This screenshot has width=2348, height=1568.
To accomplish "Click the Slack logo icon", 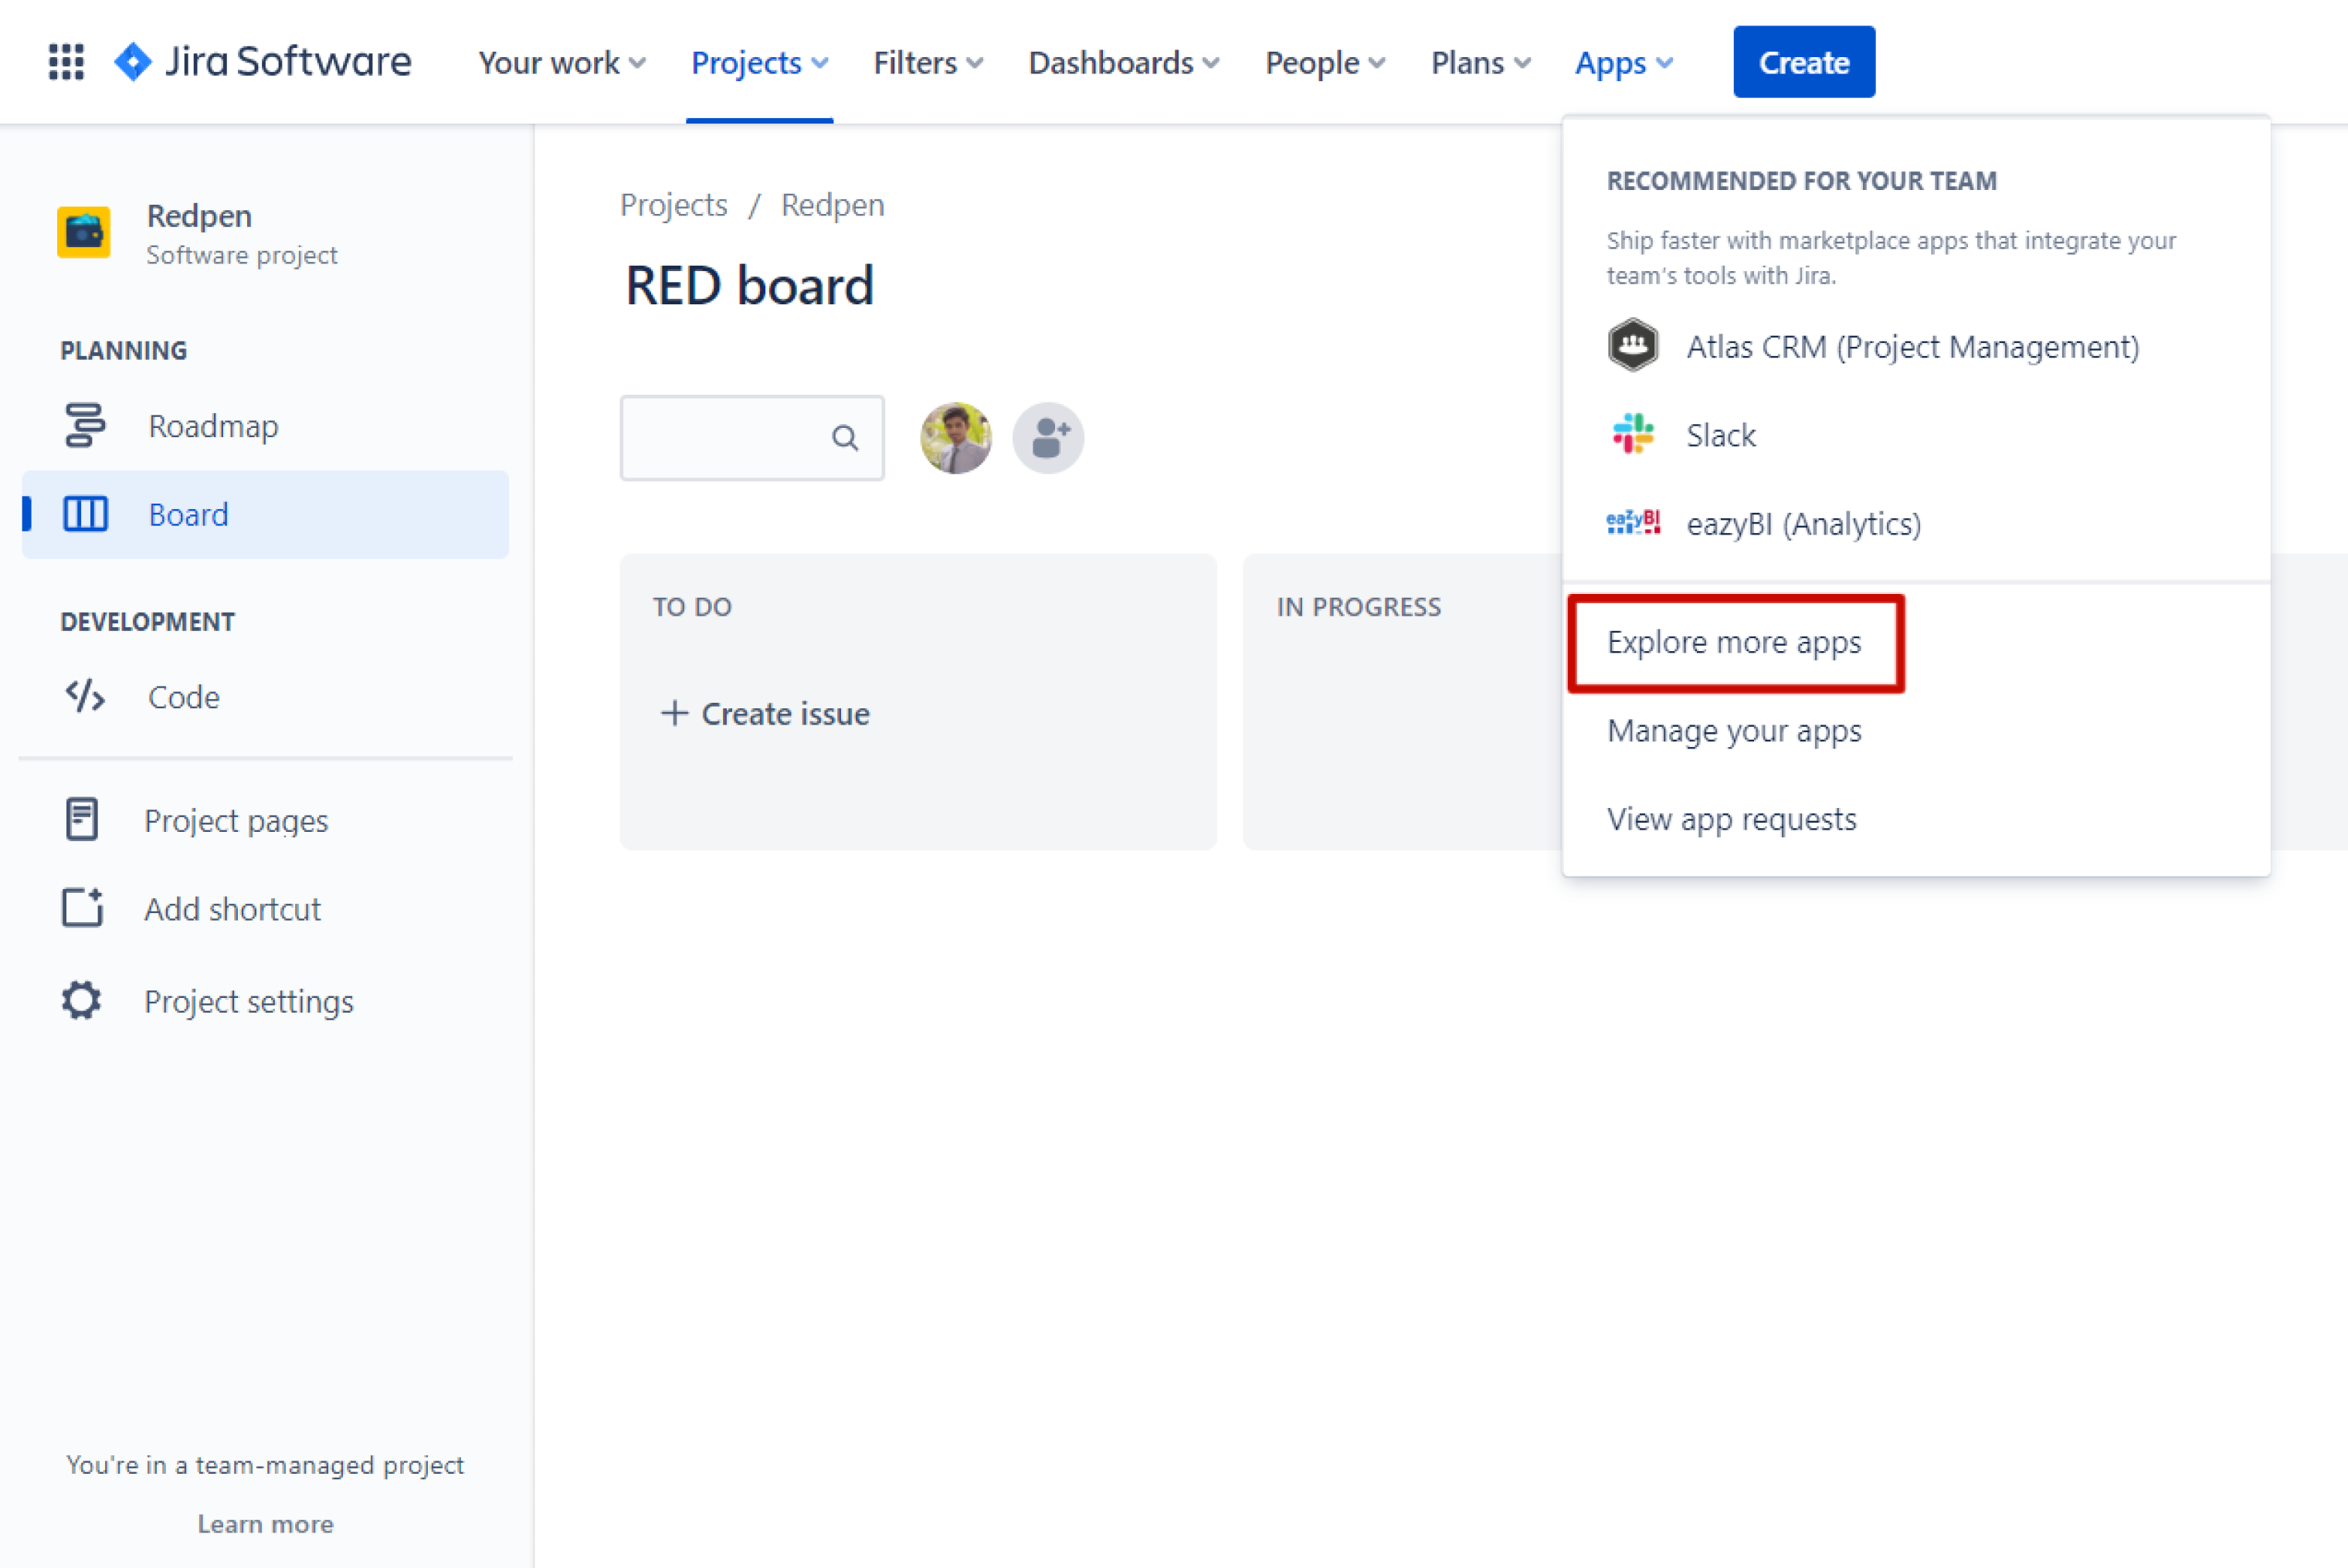I will (1633, 434).
